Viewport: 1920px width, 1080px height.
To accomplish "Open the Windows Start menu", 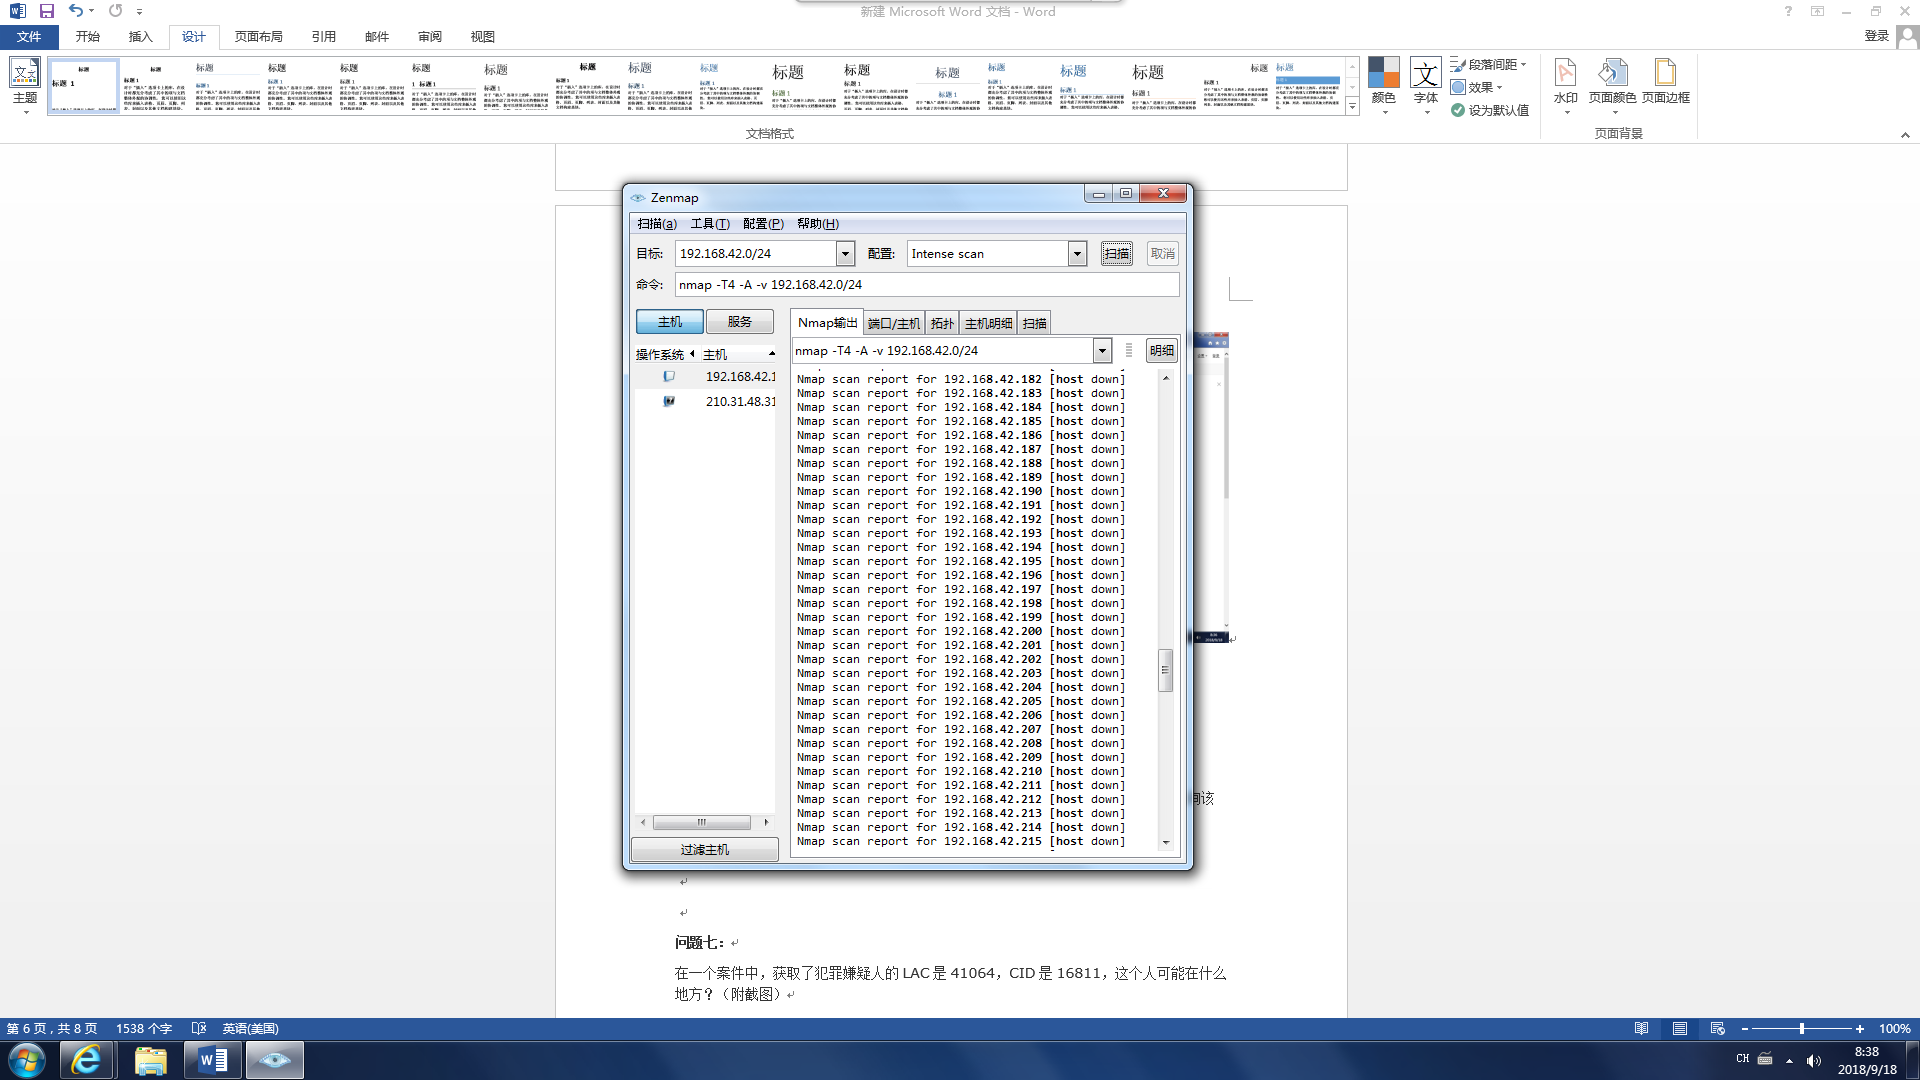I will pyautogui.click(x=27, y=1060).
